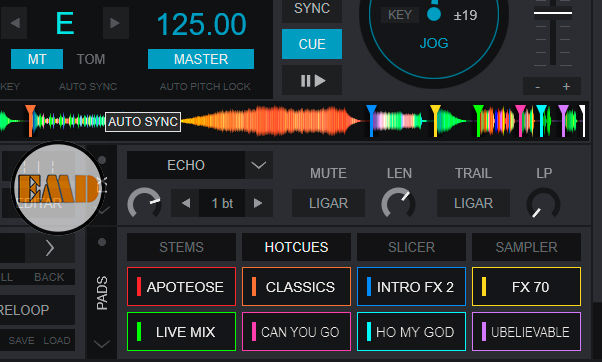This screenshot has width=602, height=362.
Task: Click the green cue marker on waveform
Action: [478, 121]
